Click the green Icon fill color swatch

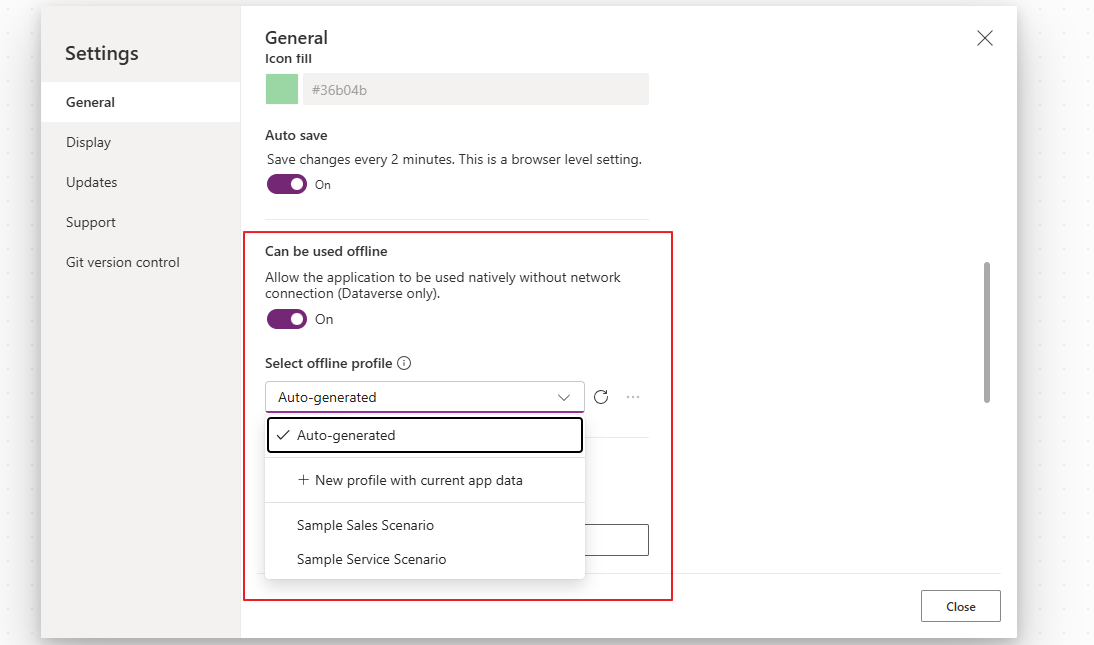pos(282,89)
